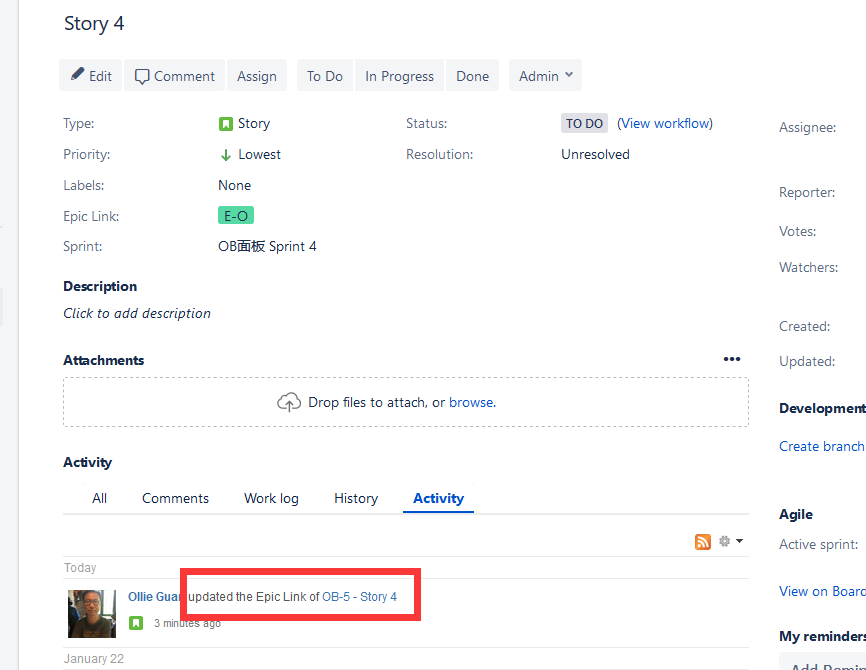
Task: Click the Comment speech bubble icon
Action: [x=142, y=75]
